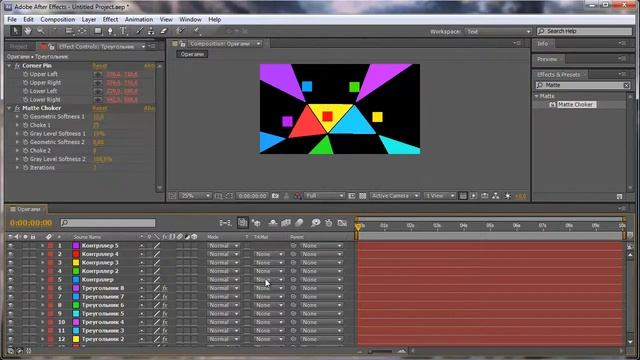Reset the Matte Choker effect
This screenshot has height=360, width=640.
(x=99, y=108)
